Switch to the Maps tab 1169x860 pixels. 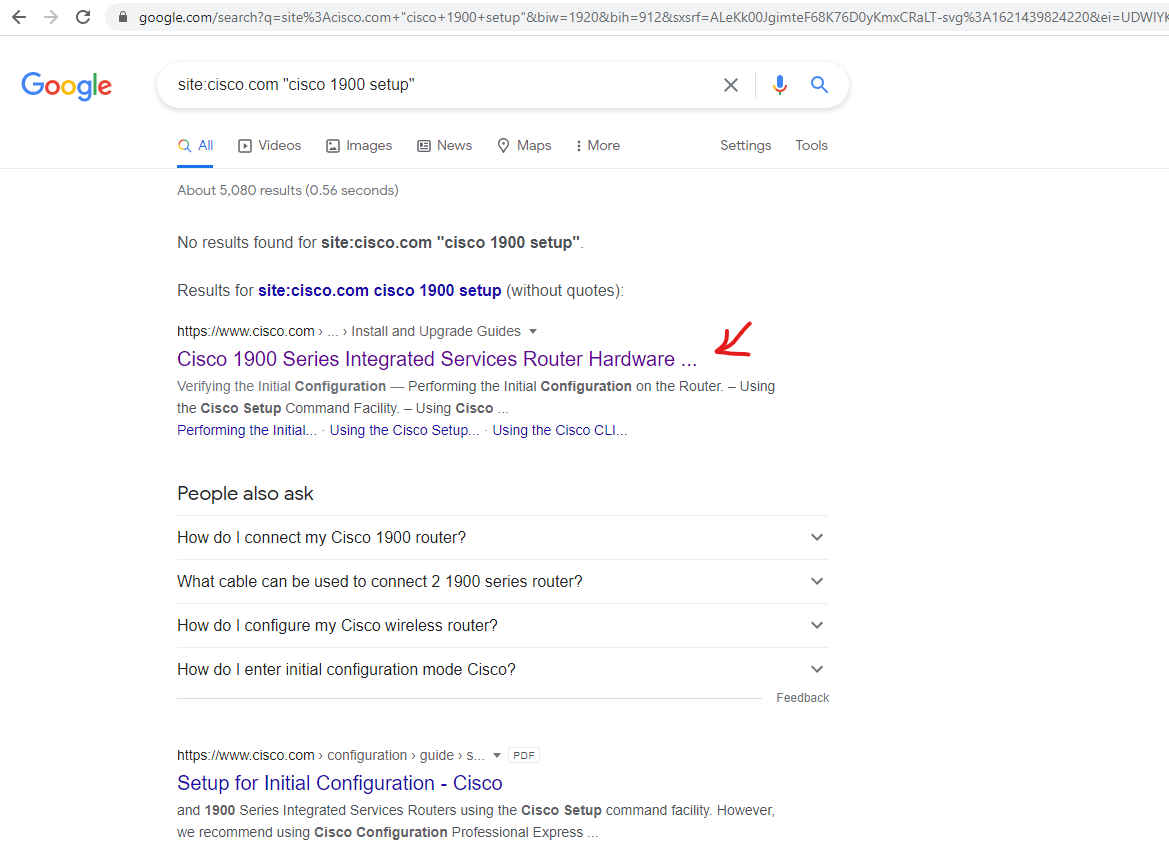click(524, 146)
